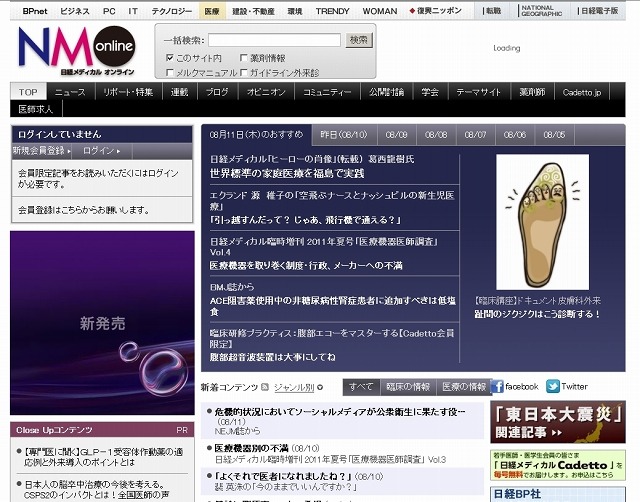Switch to the 08/09 tab
Screen dimensions: 640x502
(x=396, y=135)
